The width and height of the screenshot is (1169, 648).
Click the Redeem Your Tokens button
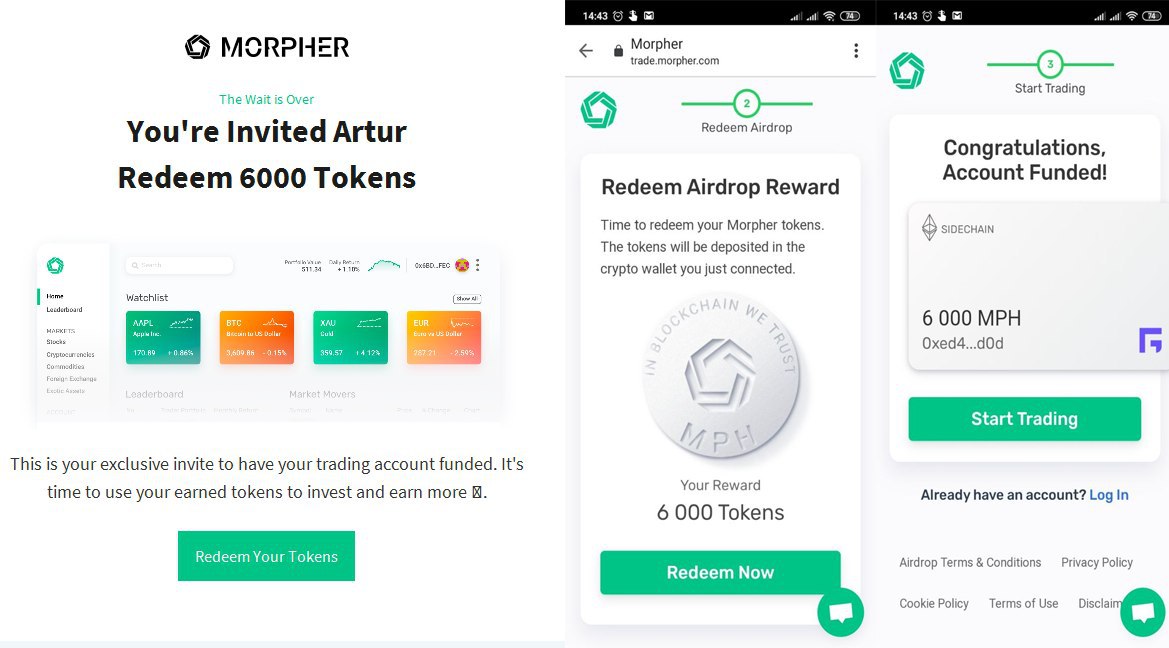point(266,556)
